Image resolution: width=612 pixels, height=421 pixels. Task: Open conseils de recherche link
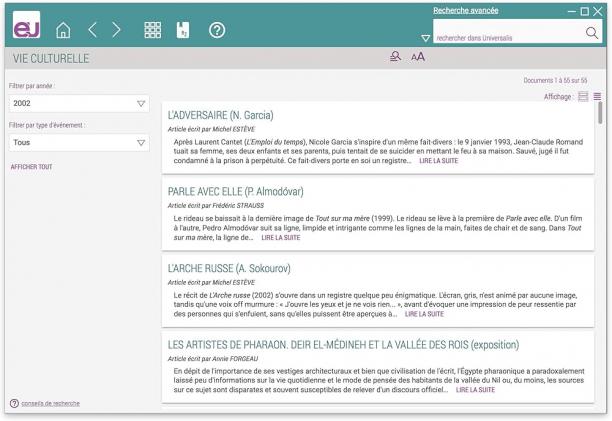pyautogui.click(x=50, y=403)
